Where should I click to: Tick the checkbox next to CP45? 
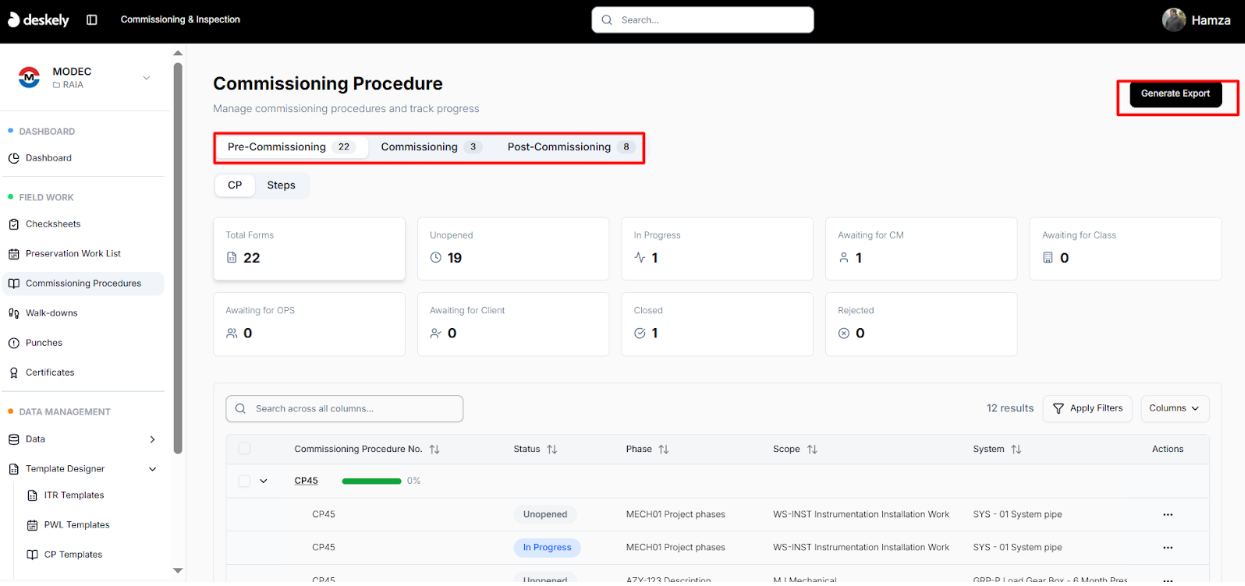click(x=244, y=480)
